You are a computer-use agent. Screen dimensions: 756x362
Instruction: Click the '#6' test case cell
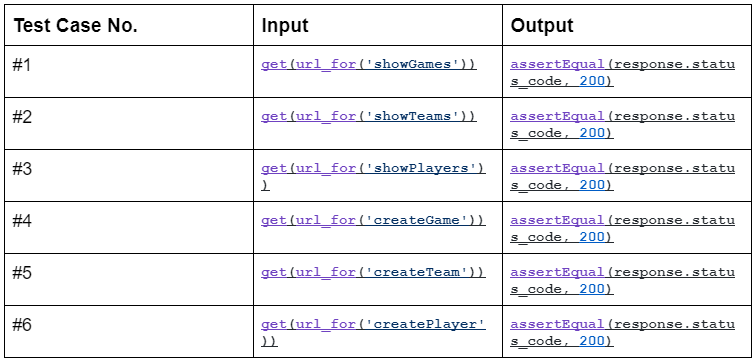(129, 332)
